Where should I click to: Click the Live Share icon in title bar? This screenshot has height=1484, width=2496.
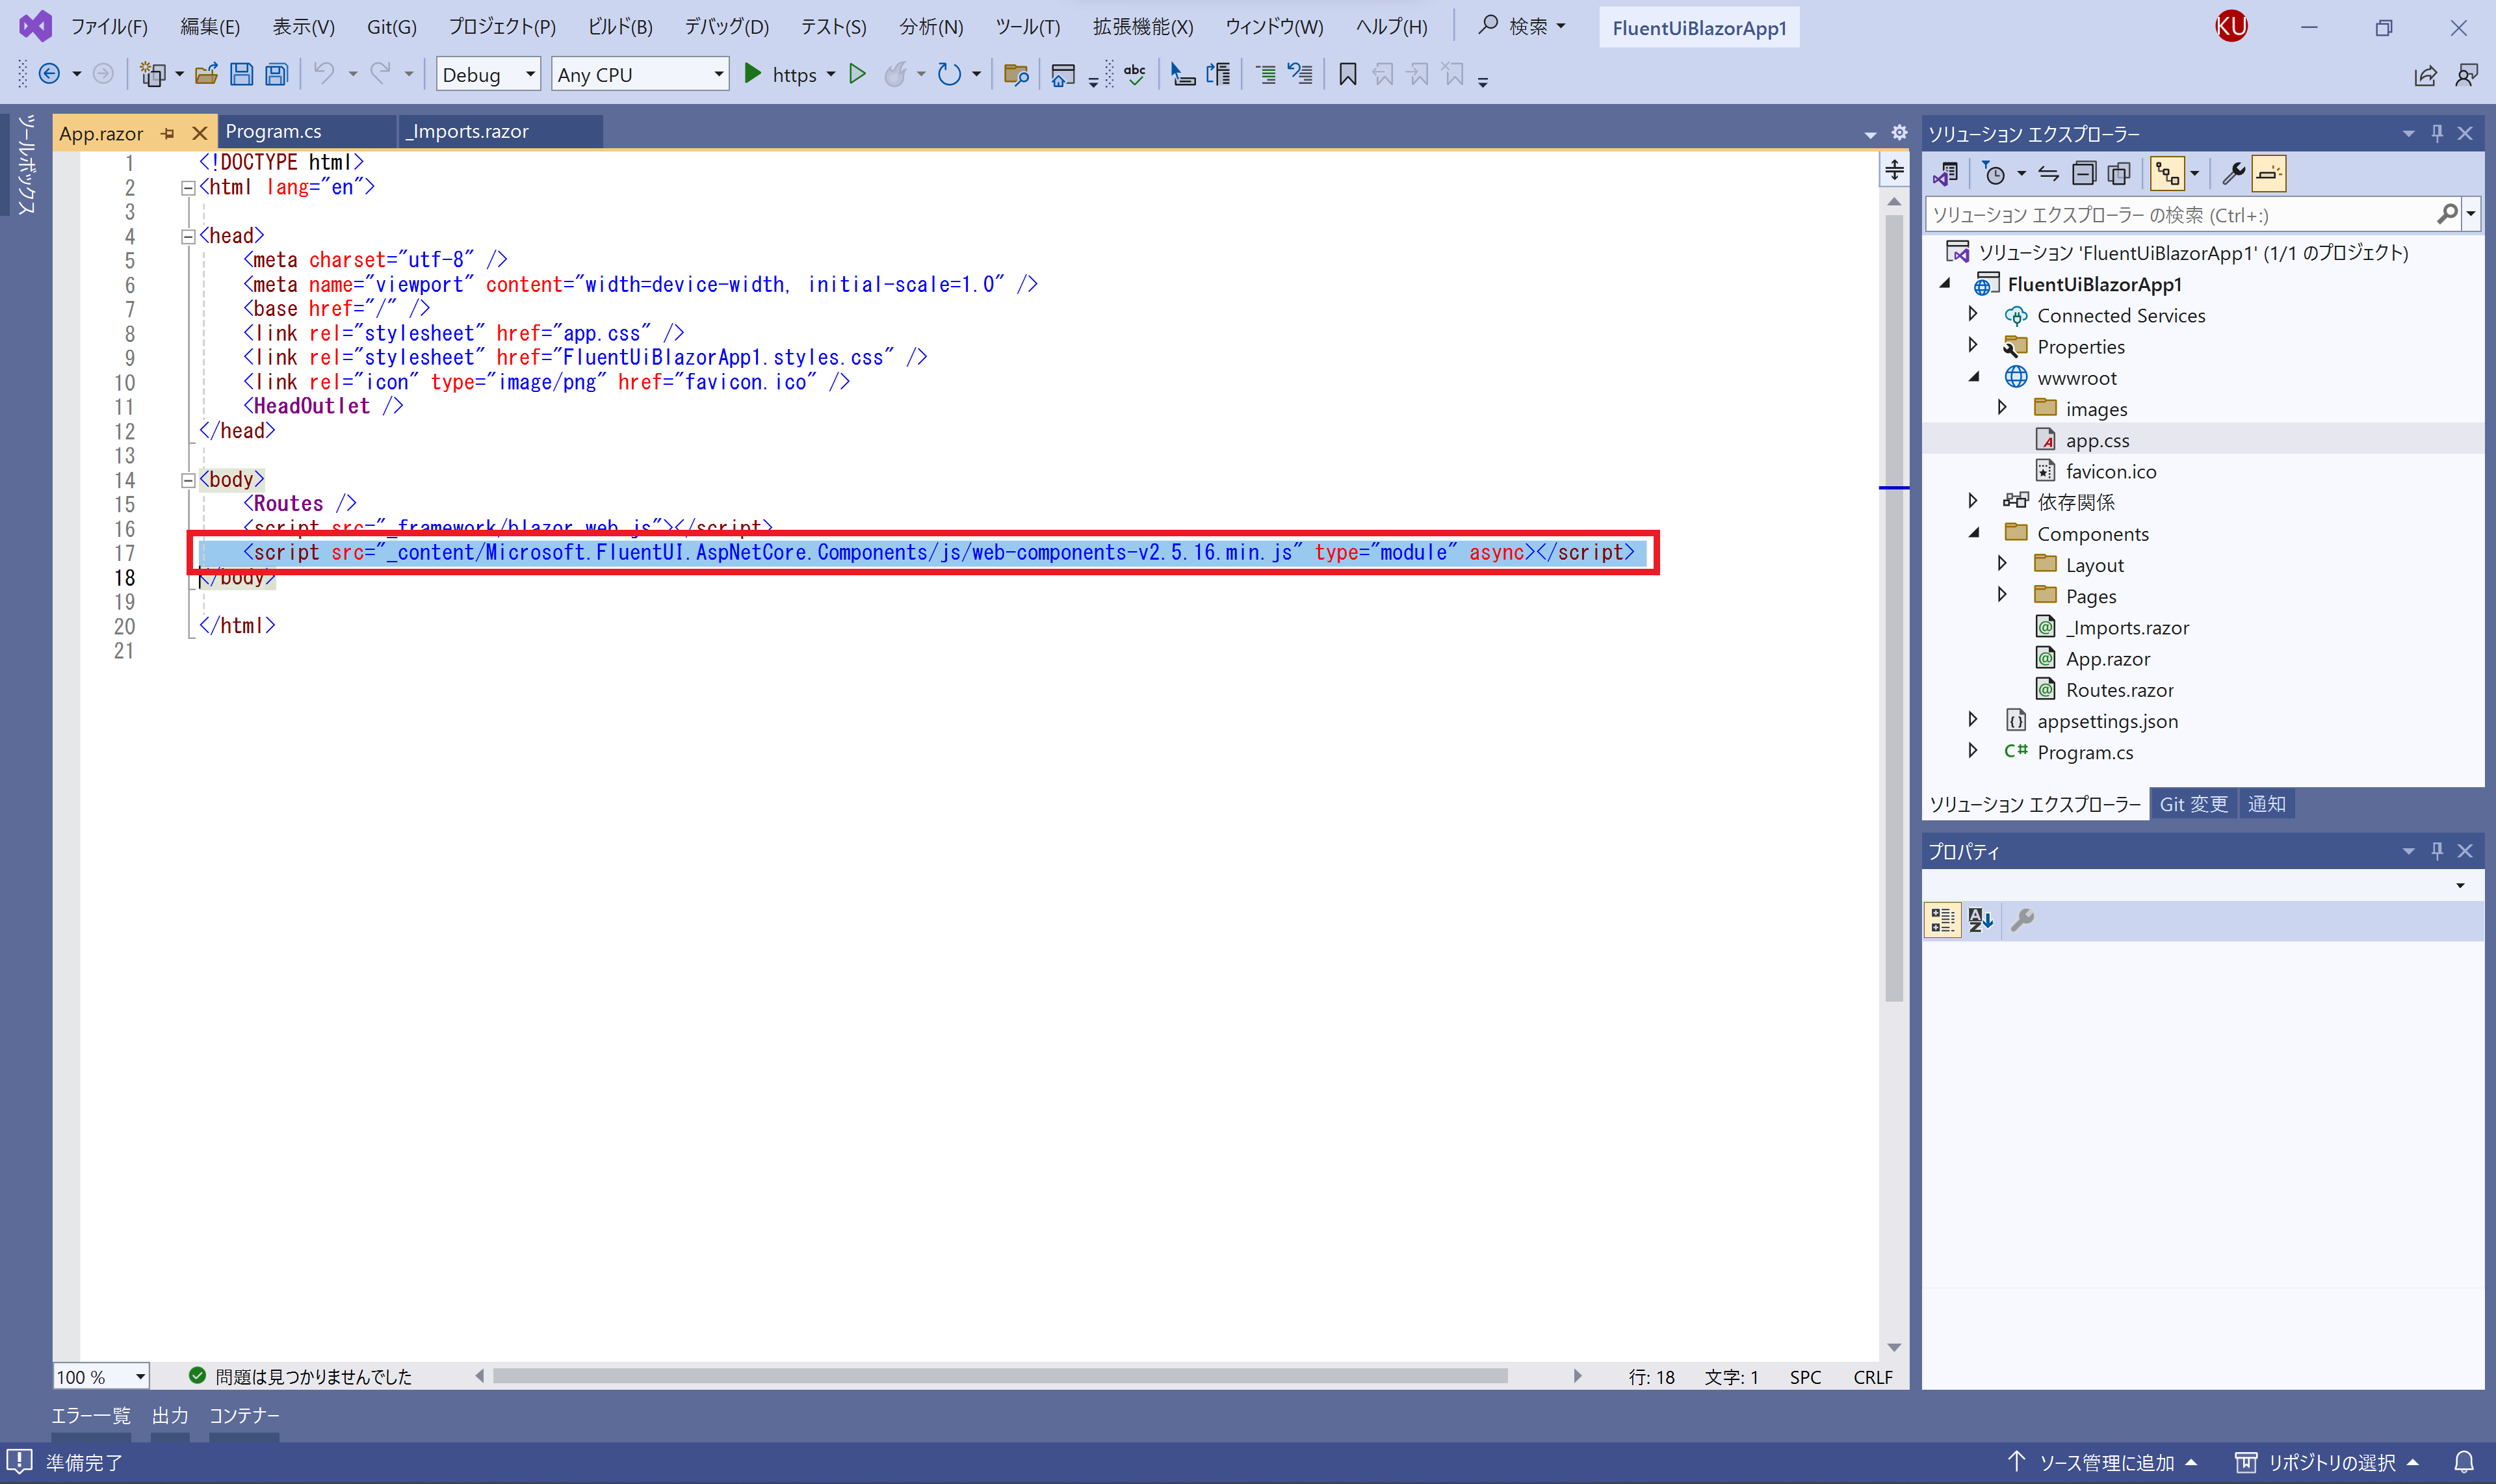[2425, 76]
